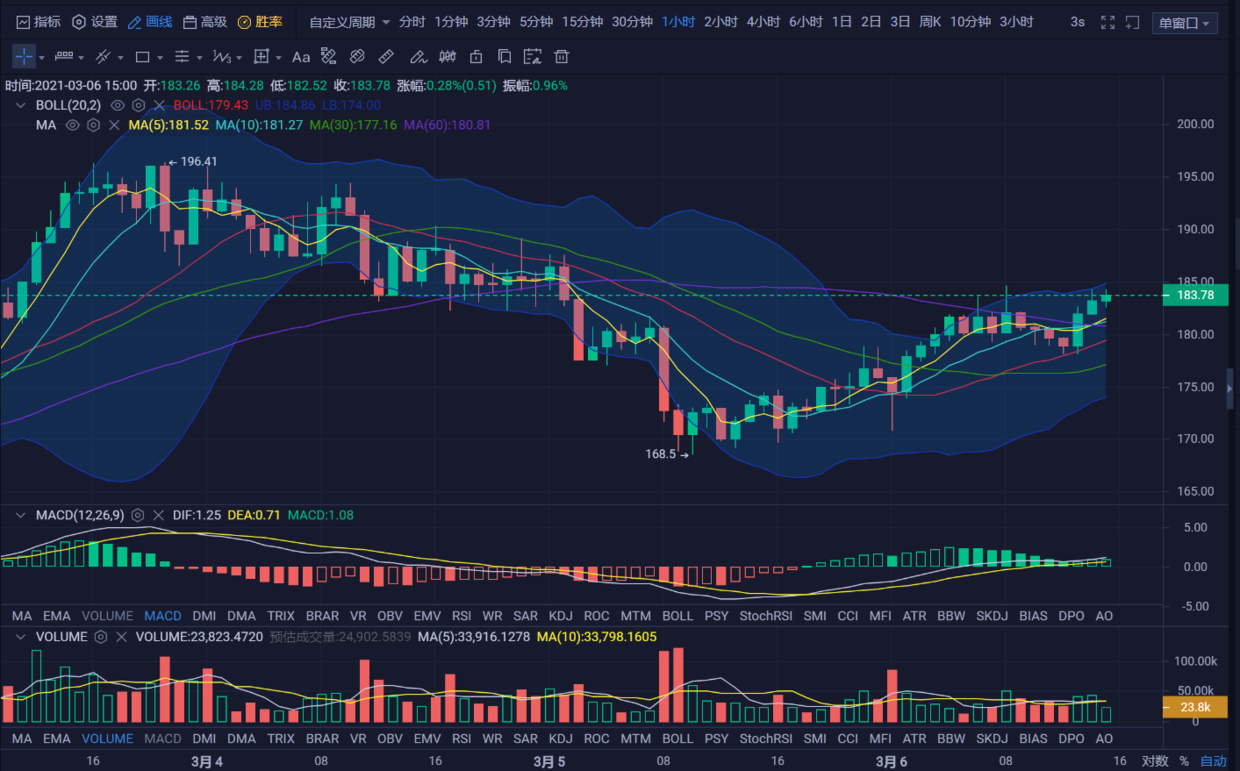
Task: Click the lock drawings icon
Action: click(x=476, y=57)
